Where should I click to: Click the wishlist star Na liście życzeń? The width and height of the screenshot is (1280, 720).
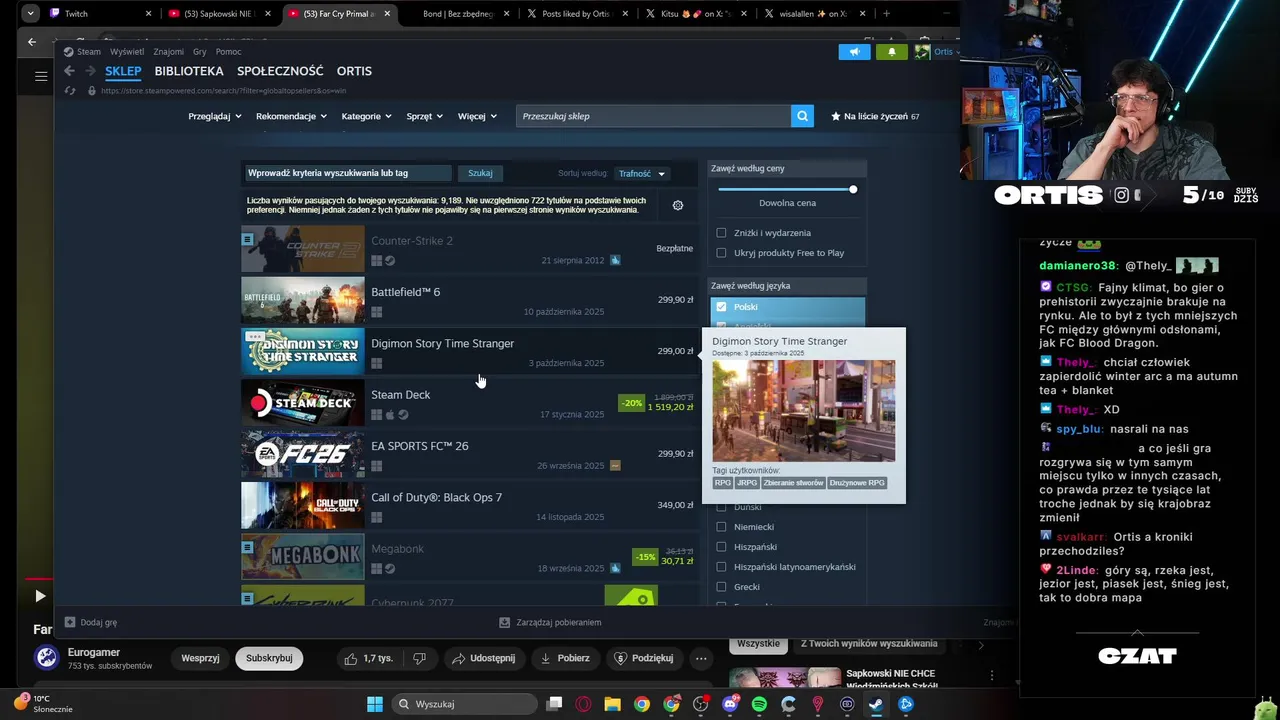pyautogui.click(x=836, y=116)
